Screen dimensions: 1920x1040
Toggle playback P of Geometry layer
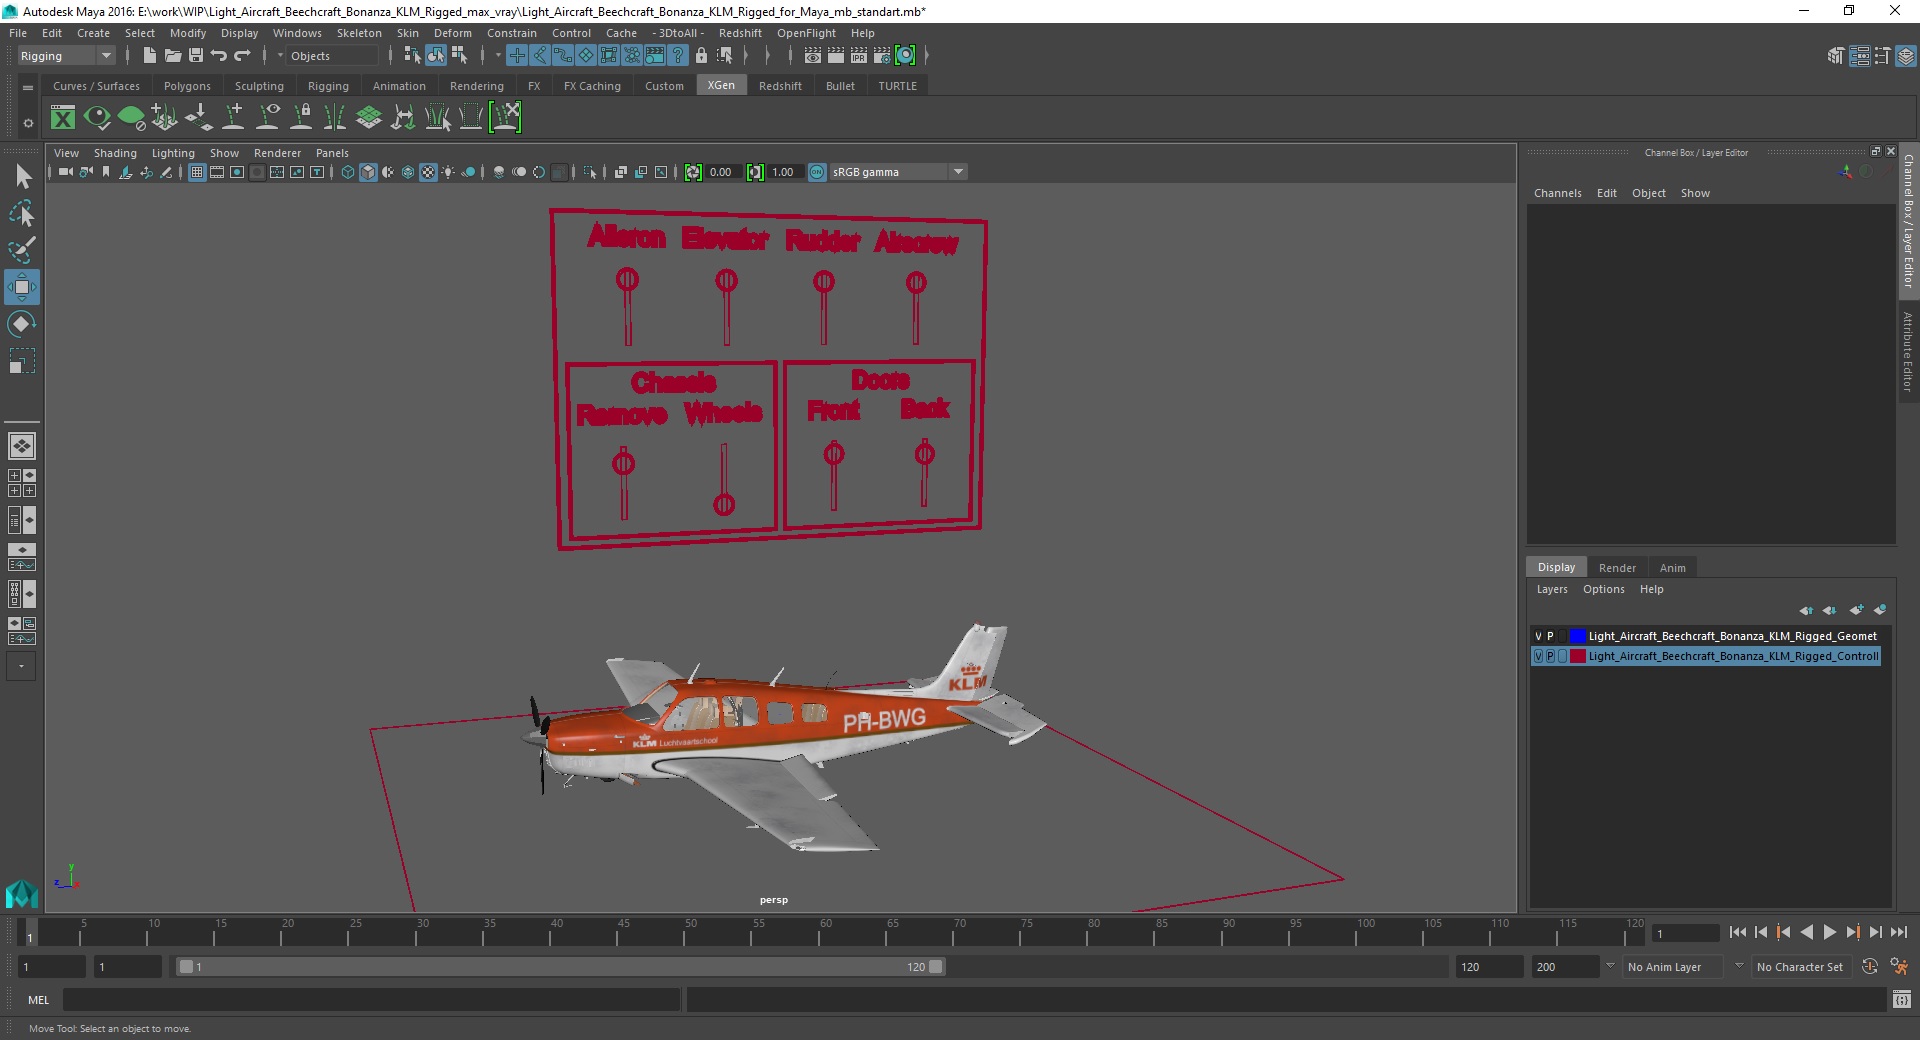tap(1550, 636)
